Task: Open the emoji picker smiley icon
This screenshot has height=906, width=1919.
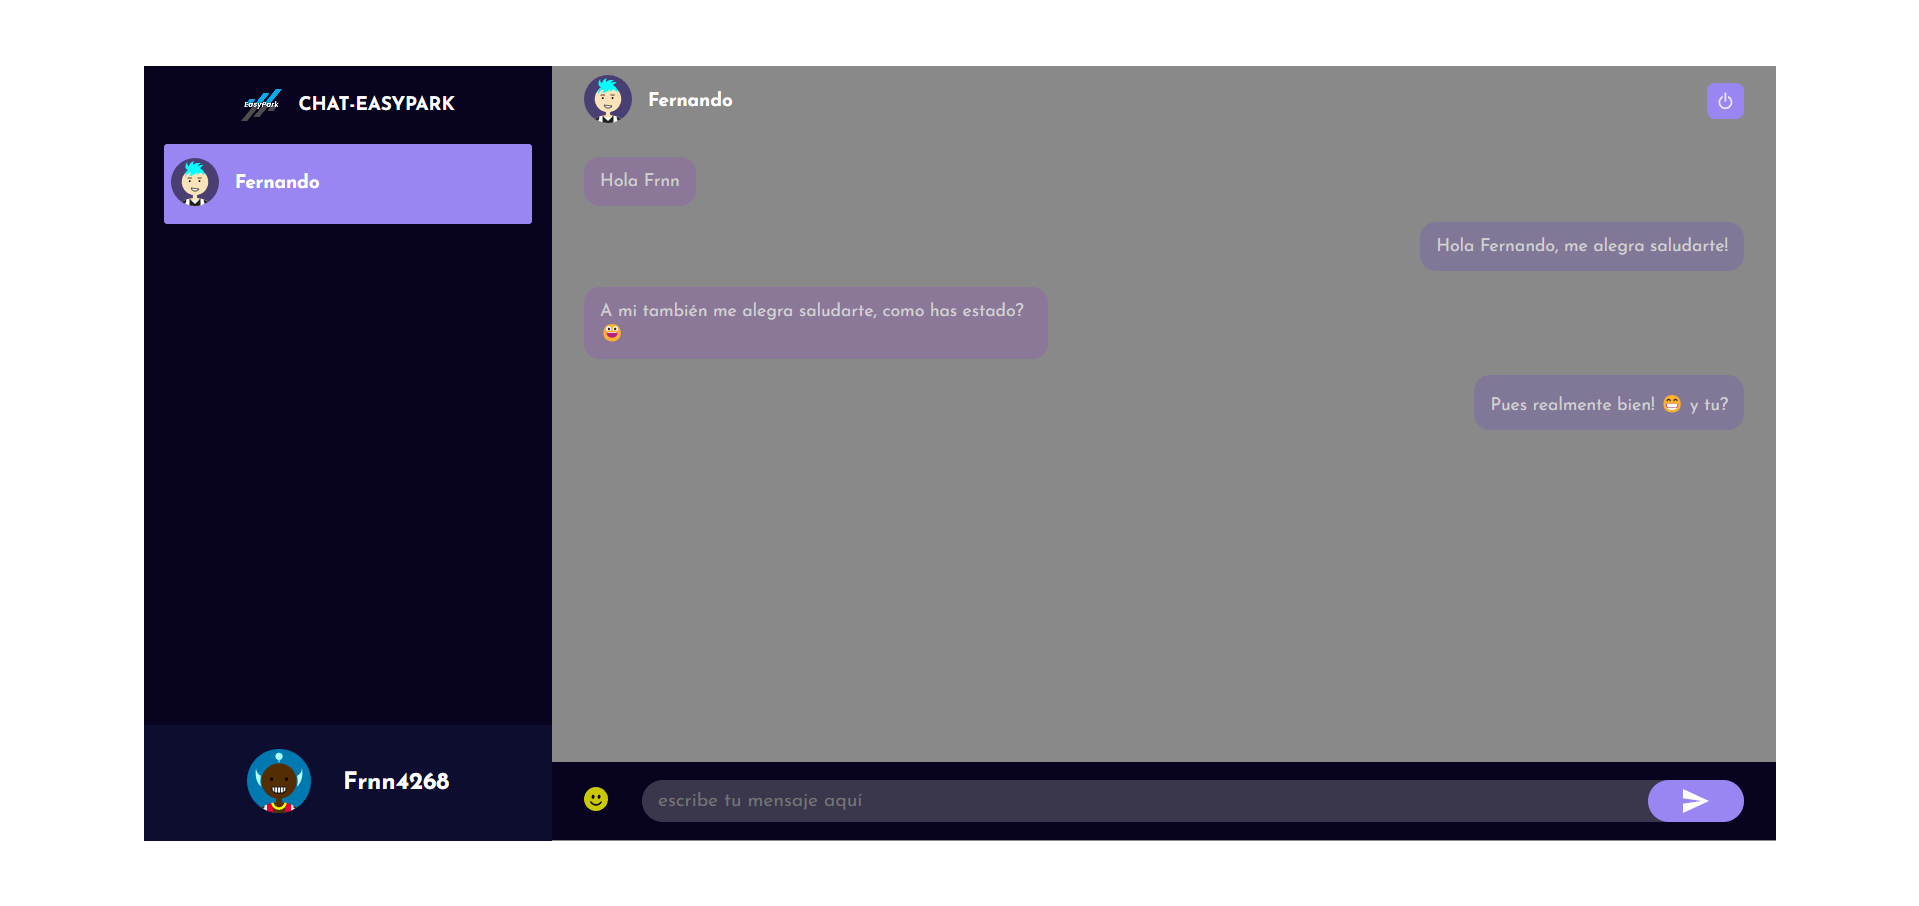Action: pyautogui.click(x=596, y=799)
